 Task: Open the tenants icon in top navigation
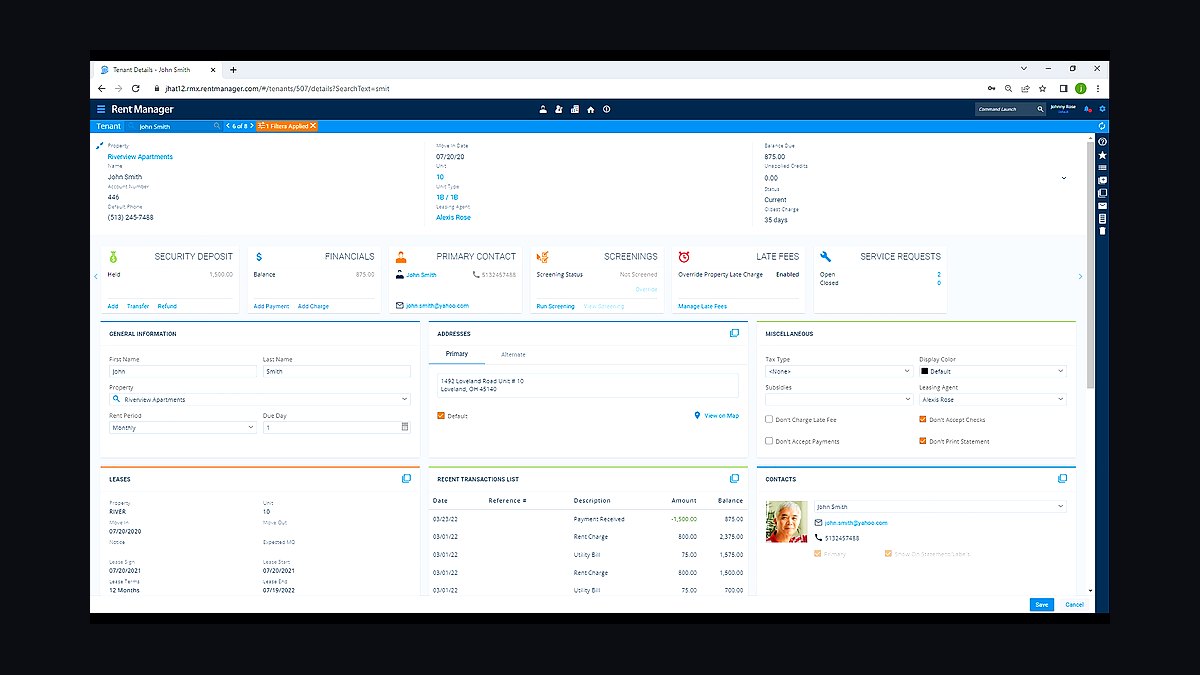click(543, 109)
